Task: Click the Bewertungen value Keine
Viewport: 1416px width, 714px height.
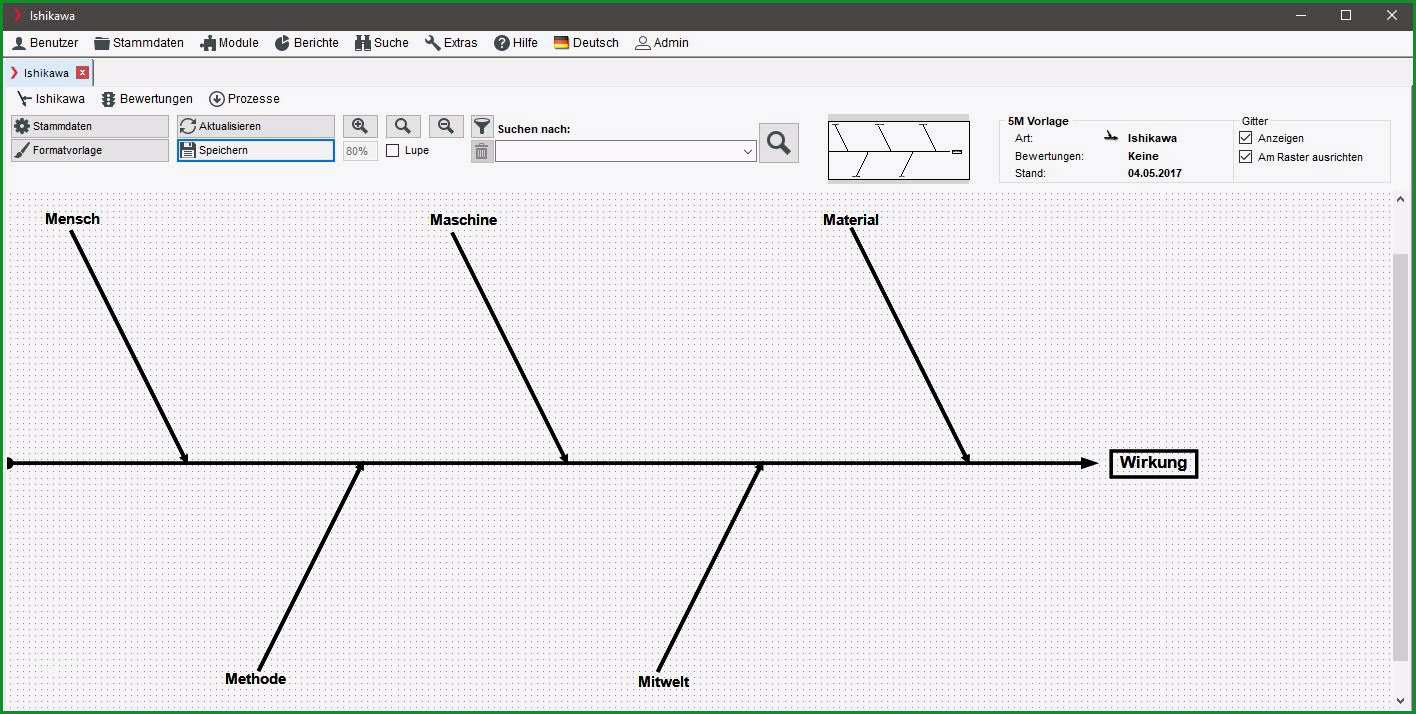Action: coord(1143,156)
